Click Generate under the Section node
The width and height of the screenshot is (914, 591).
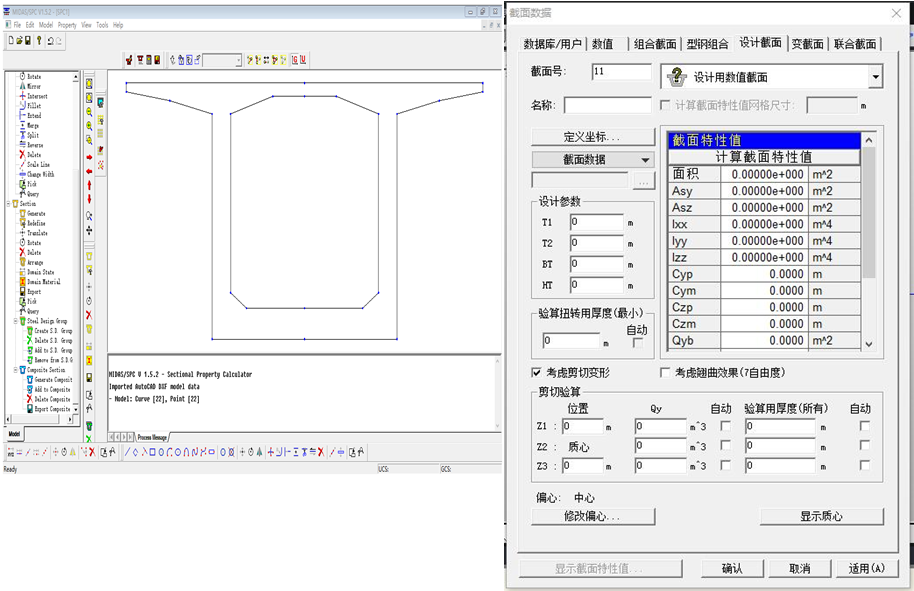35,213
